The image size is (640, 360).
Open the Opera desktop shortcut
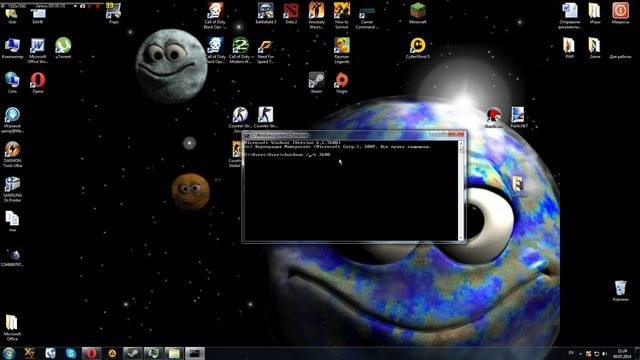38,82
